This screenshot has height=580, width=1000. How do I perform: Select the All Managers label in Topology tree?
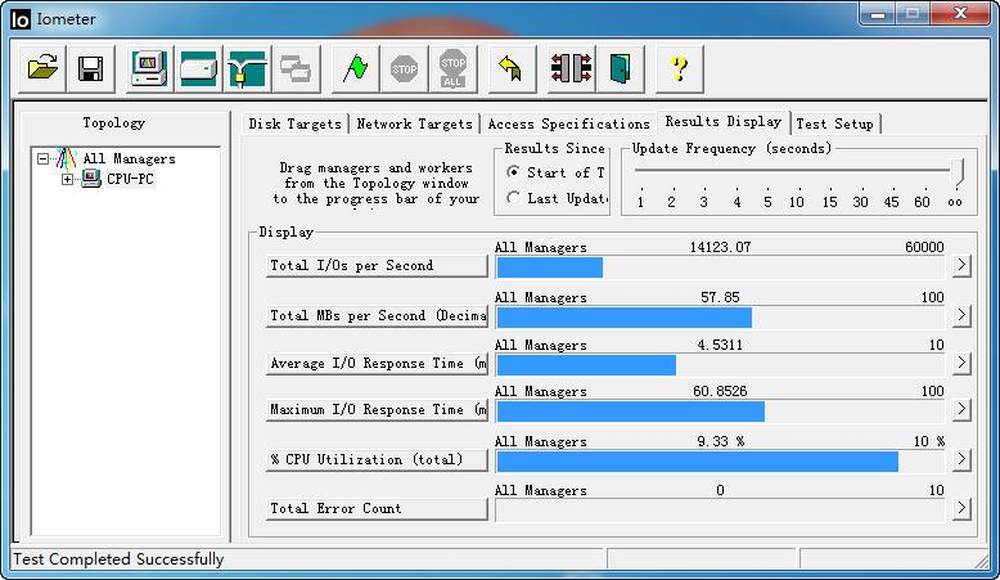coord(129,159)
